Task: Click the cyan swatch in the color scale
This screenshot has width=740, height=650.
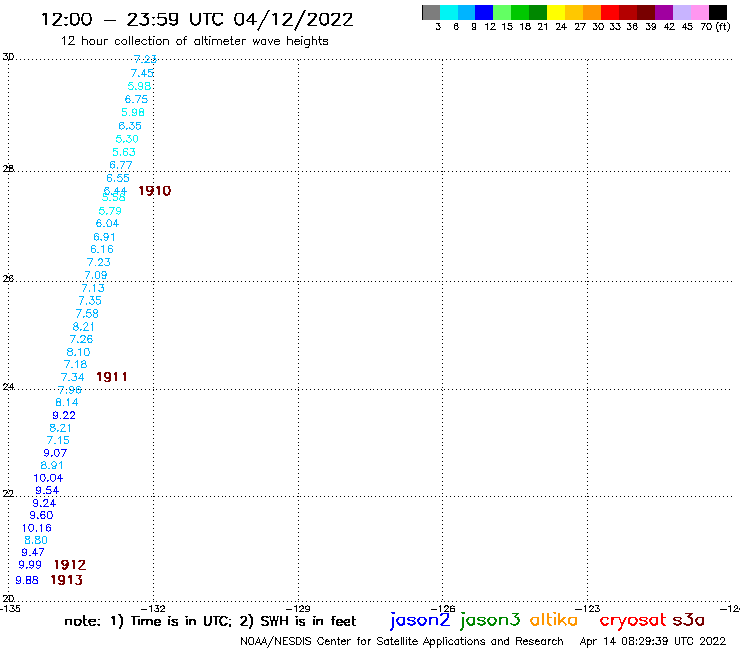Action: click(x=449, y=12)
